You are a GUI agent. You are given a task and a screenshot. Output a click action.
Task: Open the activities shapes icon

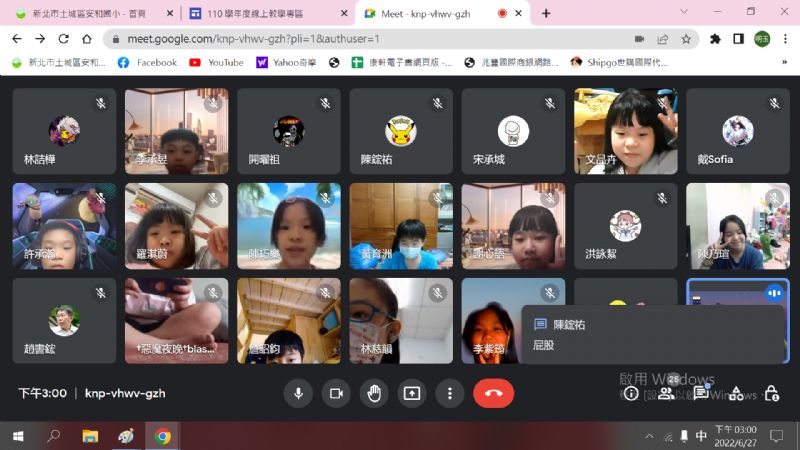tap(736, 393)
